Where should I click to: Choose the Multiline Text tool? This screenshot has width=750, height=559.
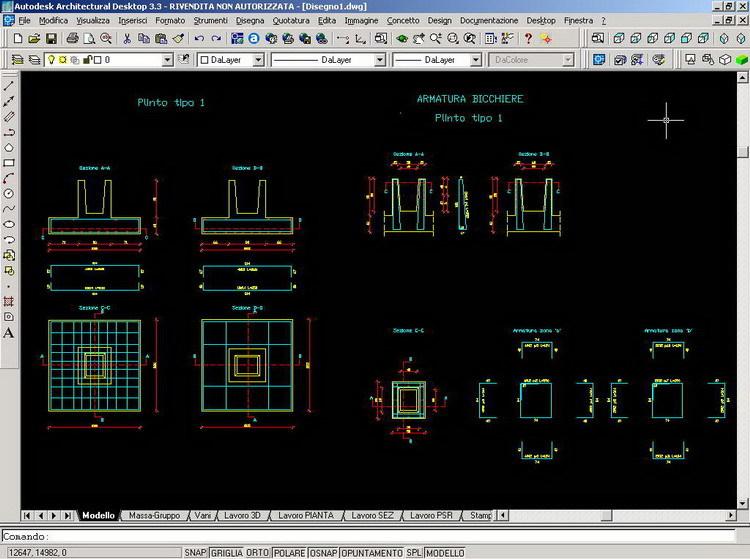pyautogui.click(x=9, y=332)
